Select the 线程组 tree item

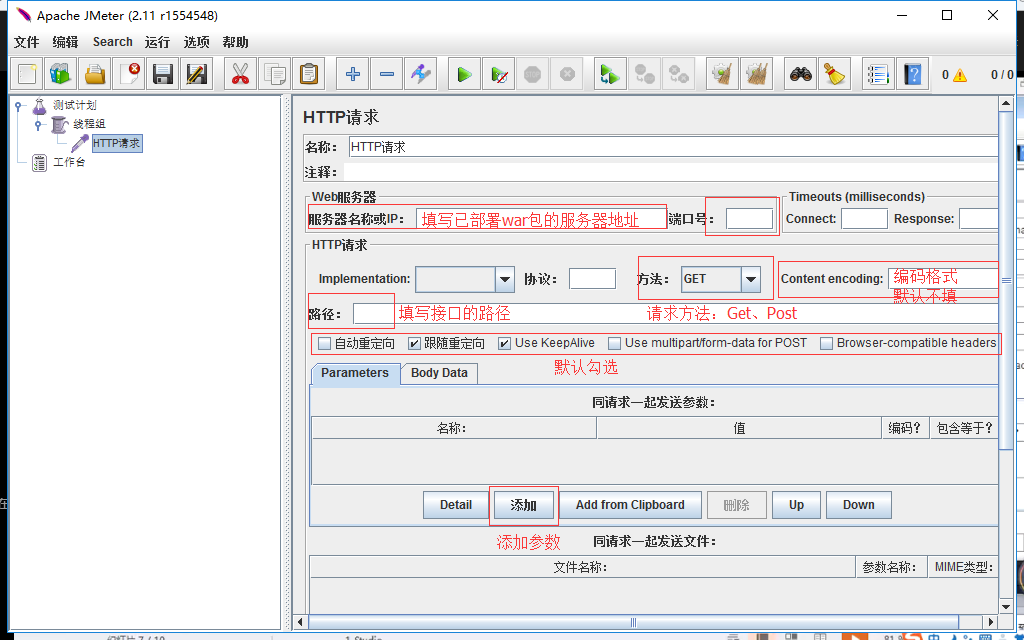point(89,123)
